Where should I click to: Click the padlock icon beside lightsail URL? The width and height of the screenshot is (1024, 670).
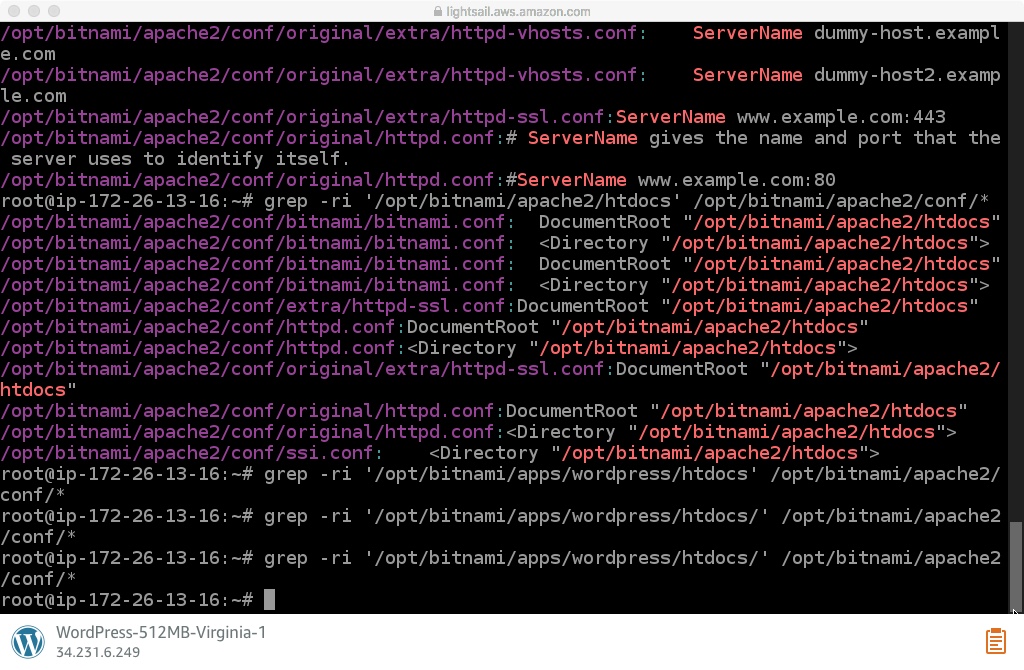tap(438, 11)
